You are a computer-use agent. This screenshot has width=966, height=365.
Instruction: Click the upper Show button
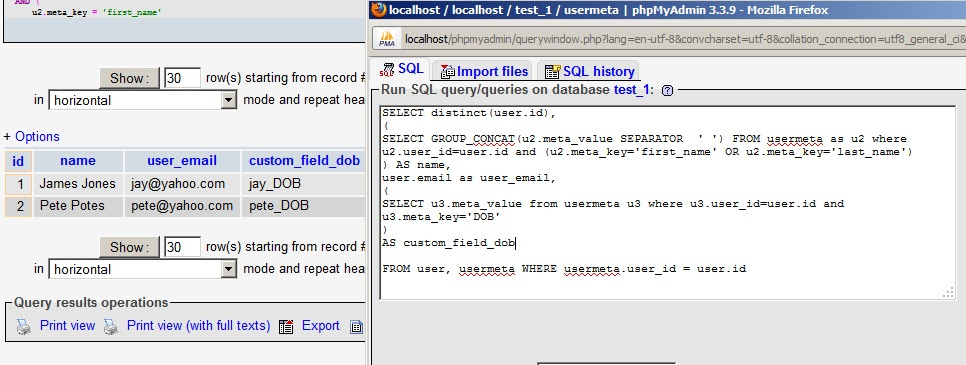point(129,78)
